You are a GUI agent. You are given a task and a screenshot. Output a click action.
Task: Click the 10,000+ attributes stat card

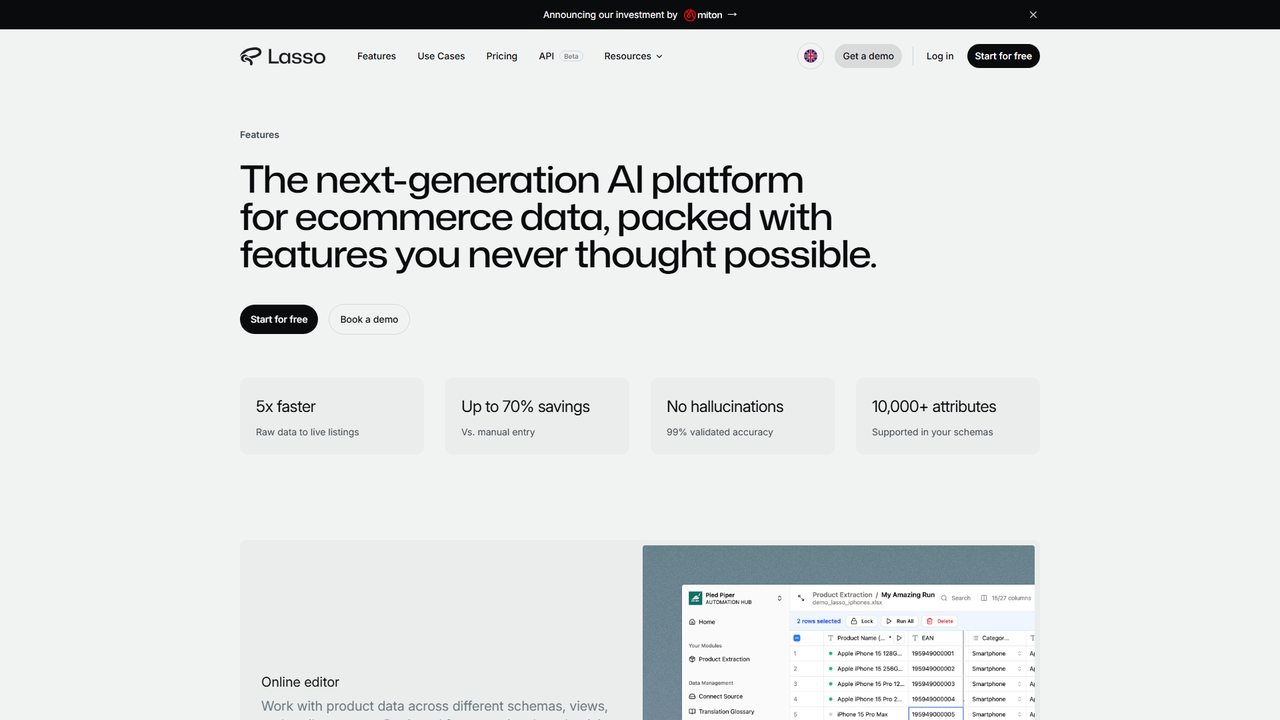[x=948, y=416]
